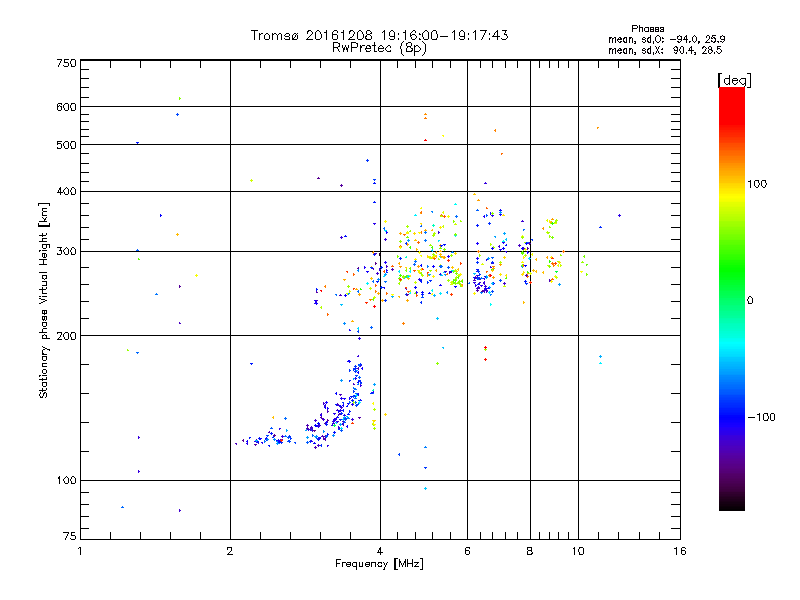Viewport: 800px width, 600px height.
Task: Click the colorbar tick label '100'
Action: click(x=757, y=184)
